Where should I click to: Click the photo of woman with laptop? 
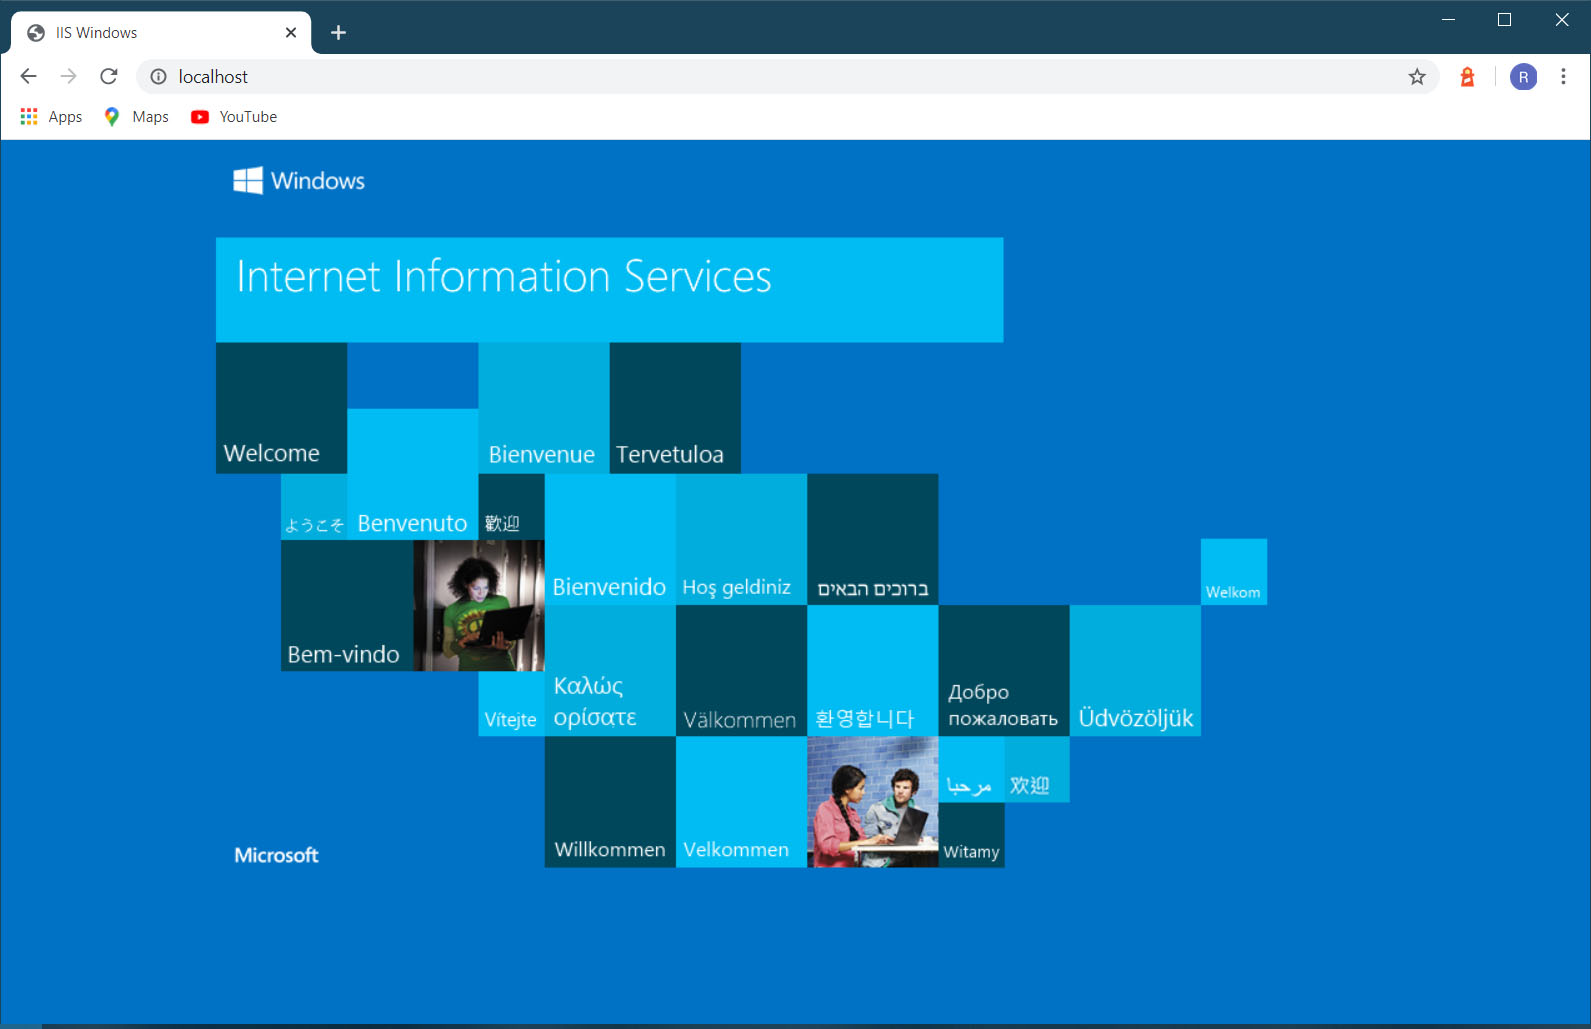[x=479, y=605]
